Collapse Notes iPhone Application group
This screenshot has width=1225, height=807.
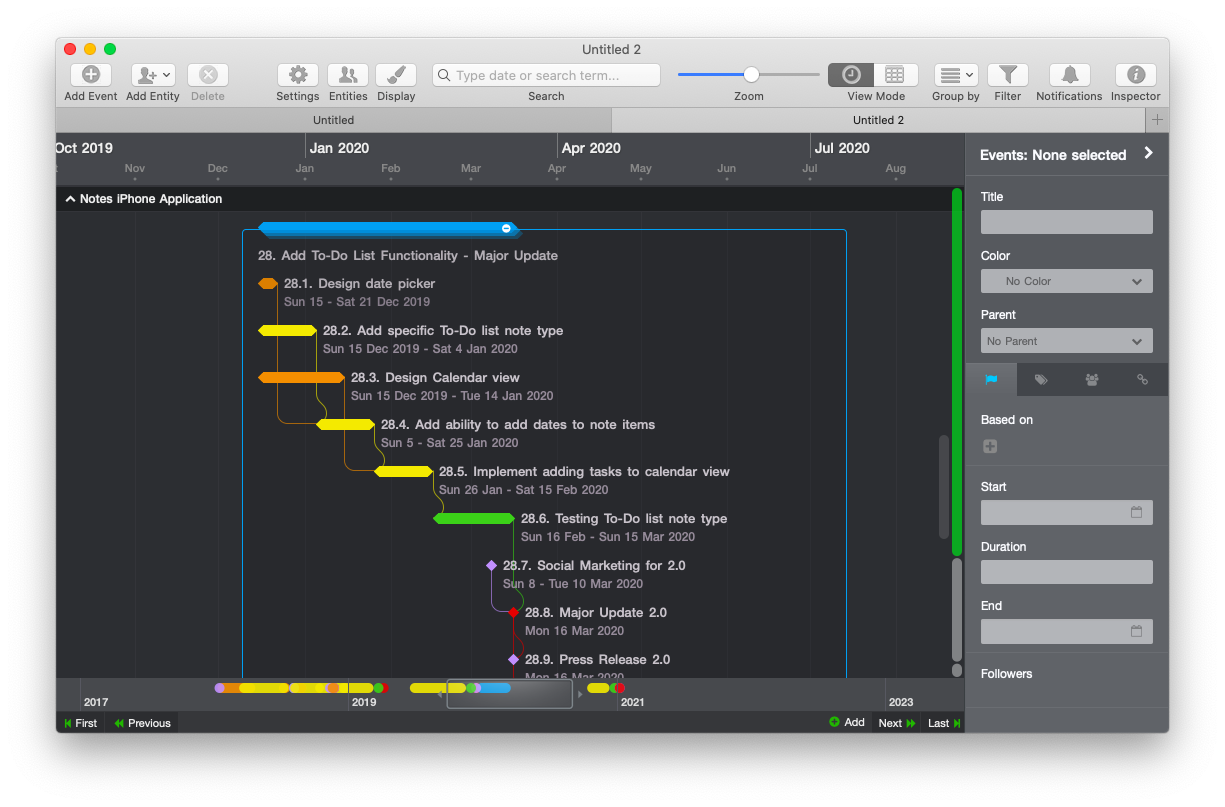pyautogui.click(x=70, y=199)
